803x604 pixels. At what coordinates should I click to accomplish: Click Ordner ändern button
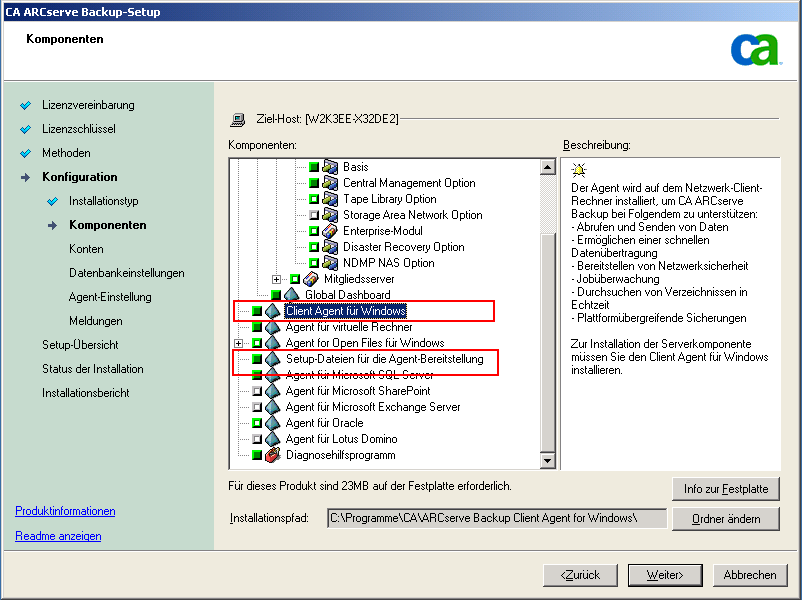pos(726,519)
